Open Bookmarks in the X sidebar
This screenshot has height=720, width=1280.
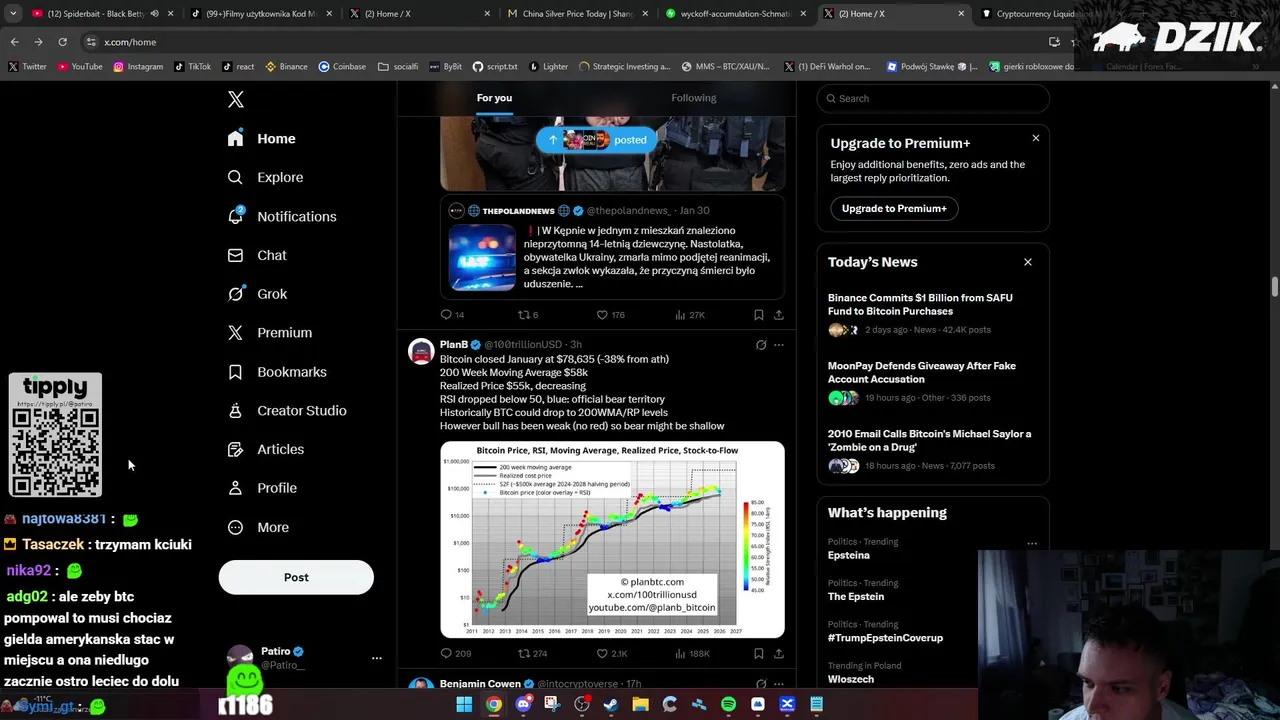(277, 372)
